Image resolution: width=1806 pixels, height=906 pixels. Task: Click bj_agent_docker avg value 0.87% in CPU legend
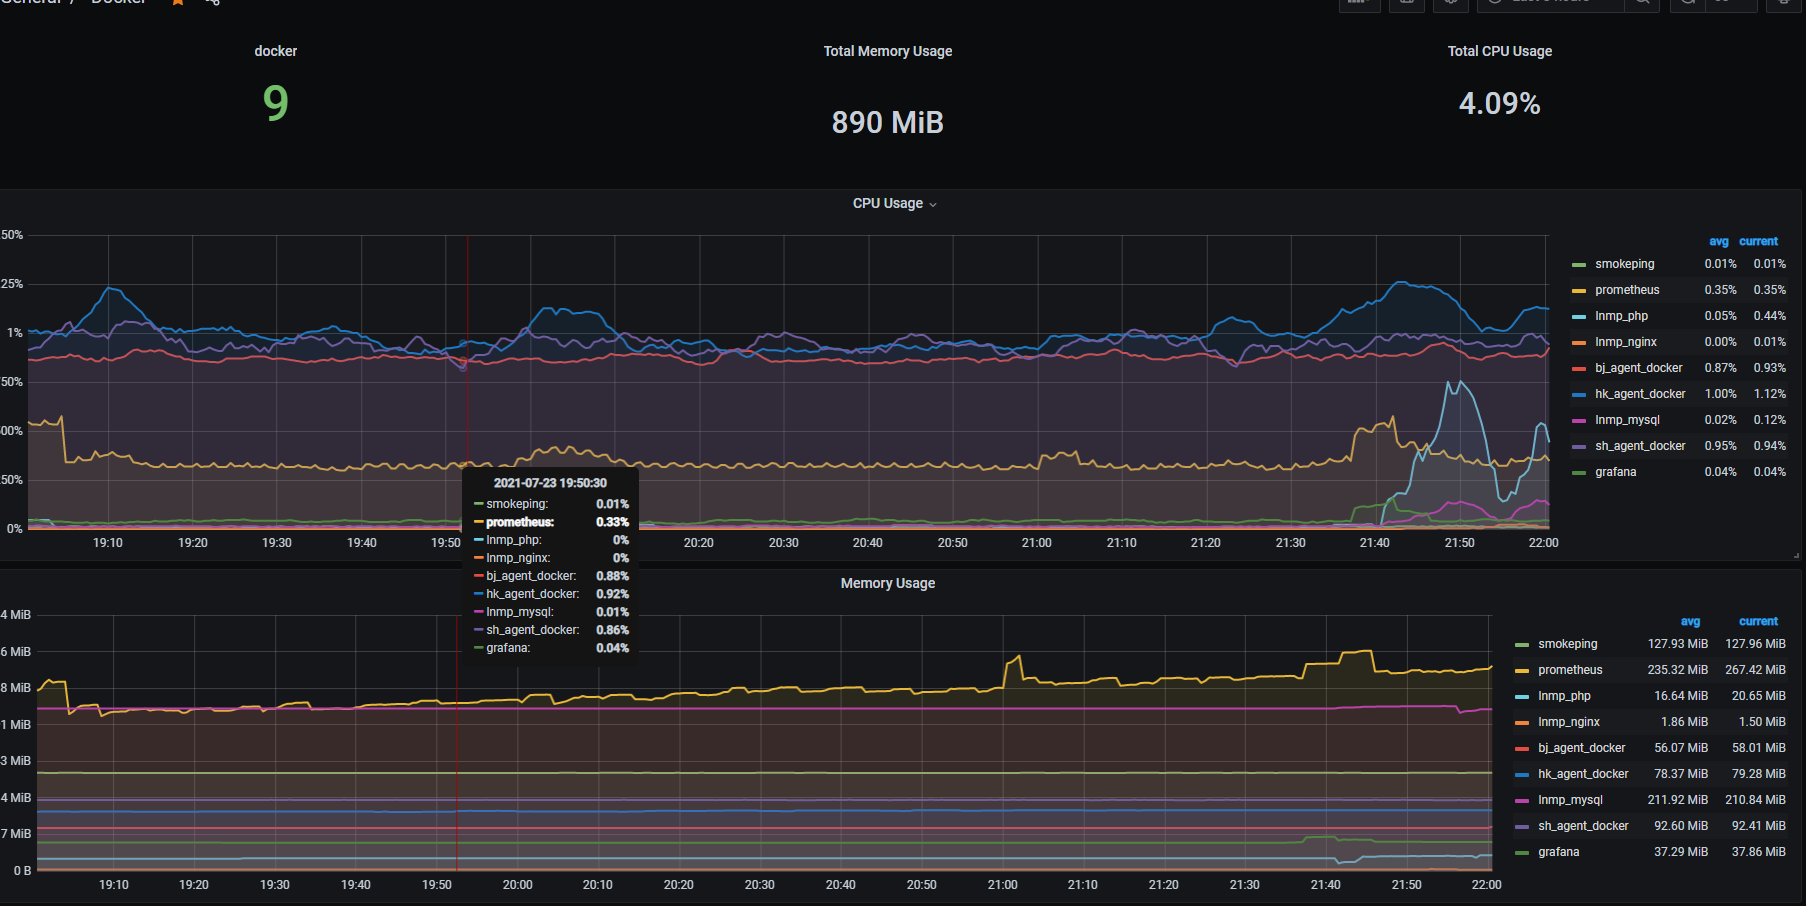point(1720,368)
